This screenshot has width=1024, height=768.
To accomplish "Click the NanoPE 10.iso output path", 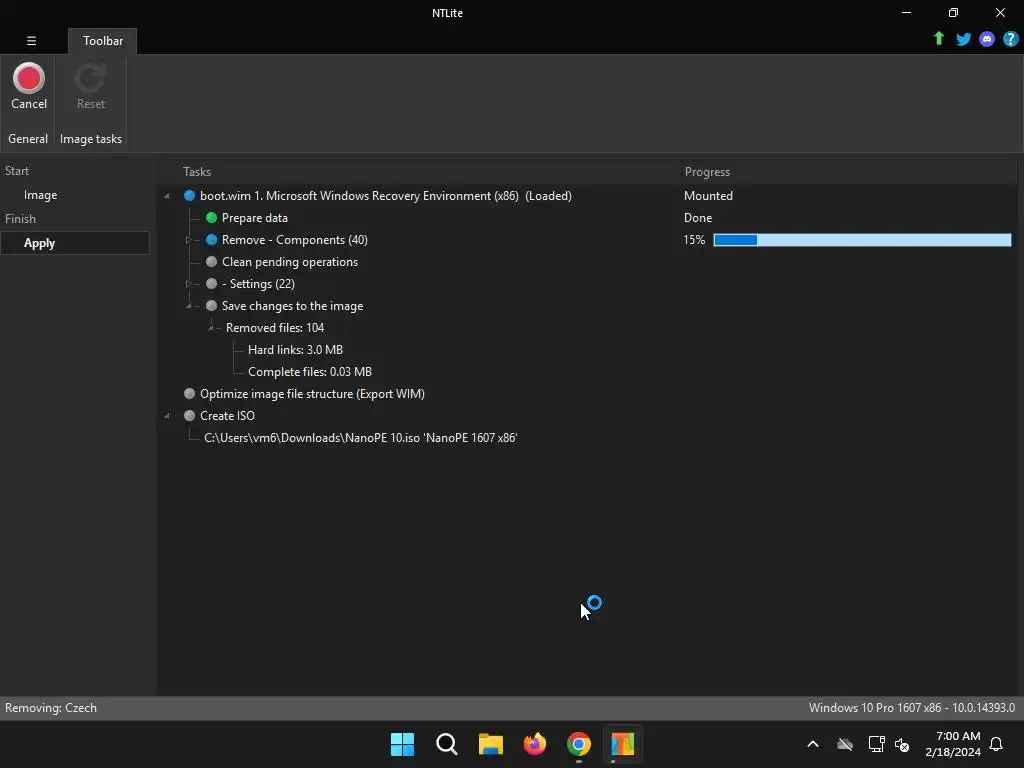I will coord(360,438).
